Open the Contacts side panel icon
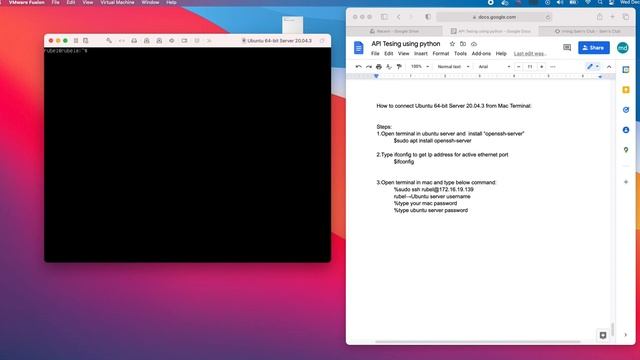 pos(626,130)
